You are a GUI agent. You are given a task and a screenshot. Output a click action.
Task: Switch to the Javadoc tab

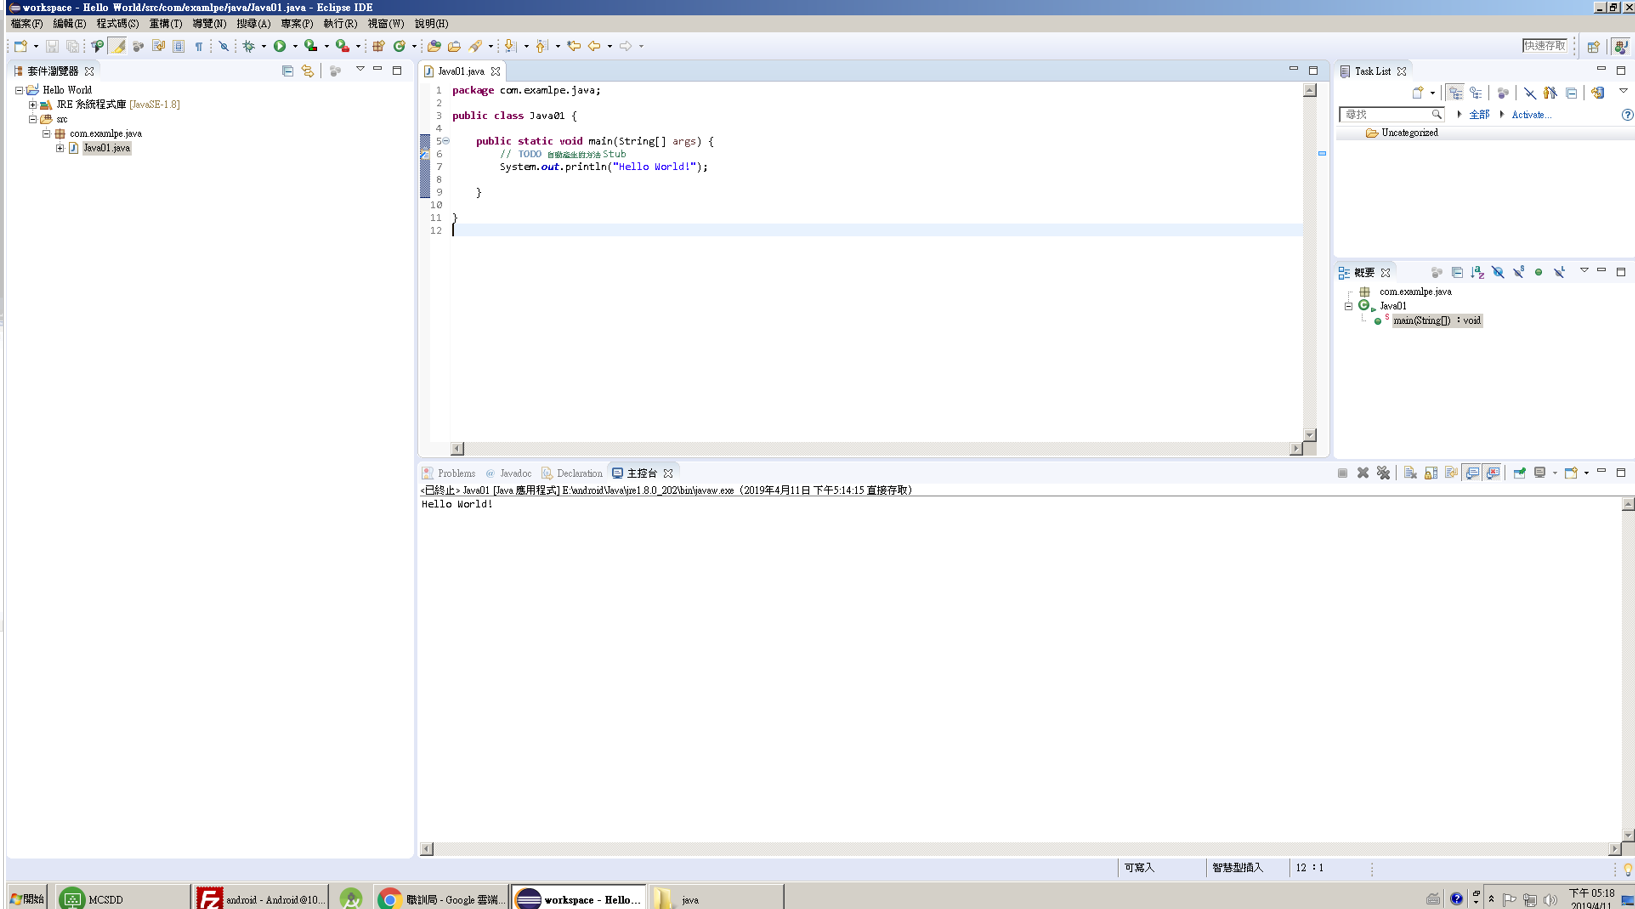tap(508, 473)
